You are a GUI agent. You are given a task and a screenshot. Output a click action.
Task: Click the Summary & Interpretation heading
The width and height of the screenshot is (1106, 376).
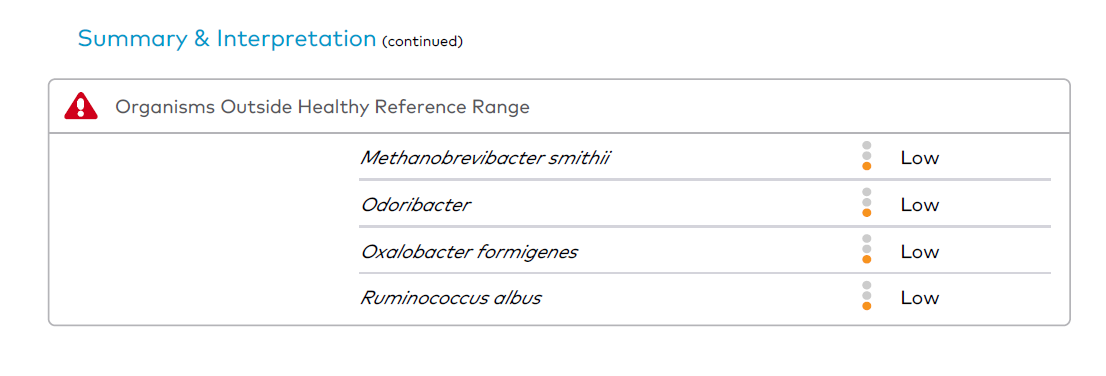227,38
